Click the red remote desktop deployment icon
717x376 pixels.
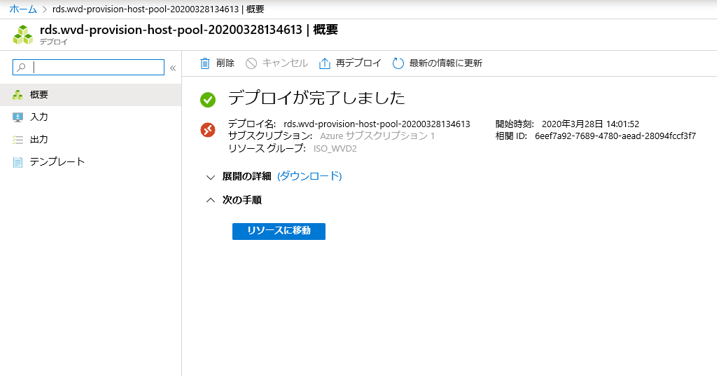[208, 130]
